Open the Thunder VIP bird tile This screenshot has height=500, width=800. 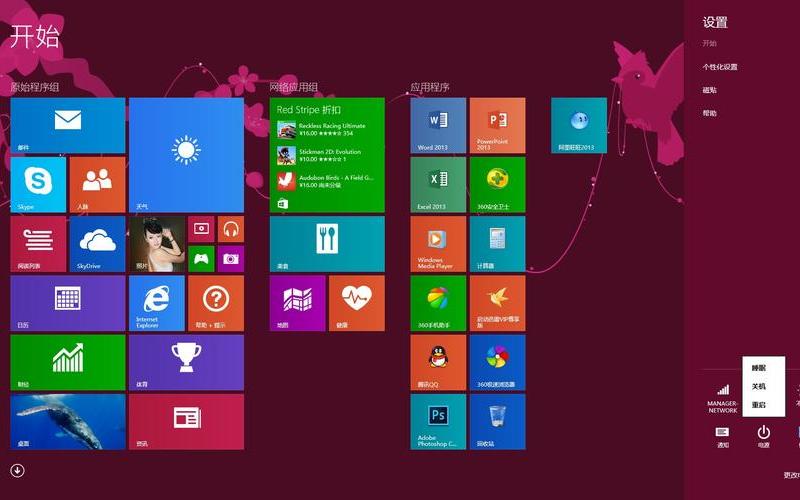[x=497, y=303]
